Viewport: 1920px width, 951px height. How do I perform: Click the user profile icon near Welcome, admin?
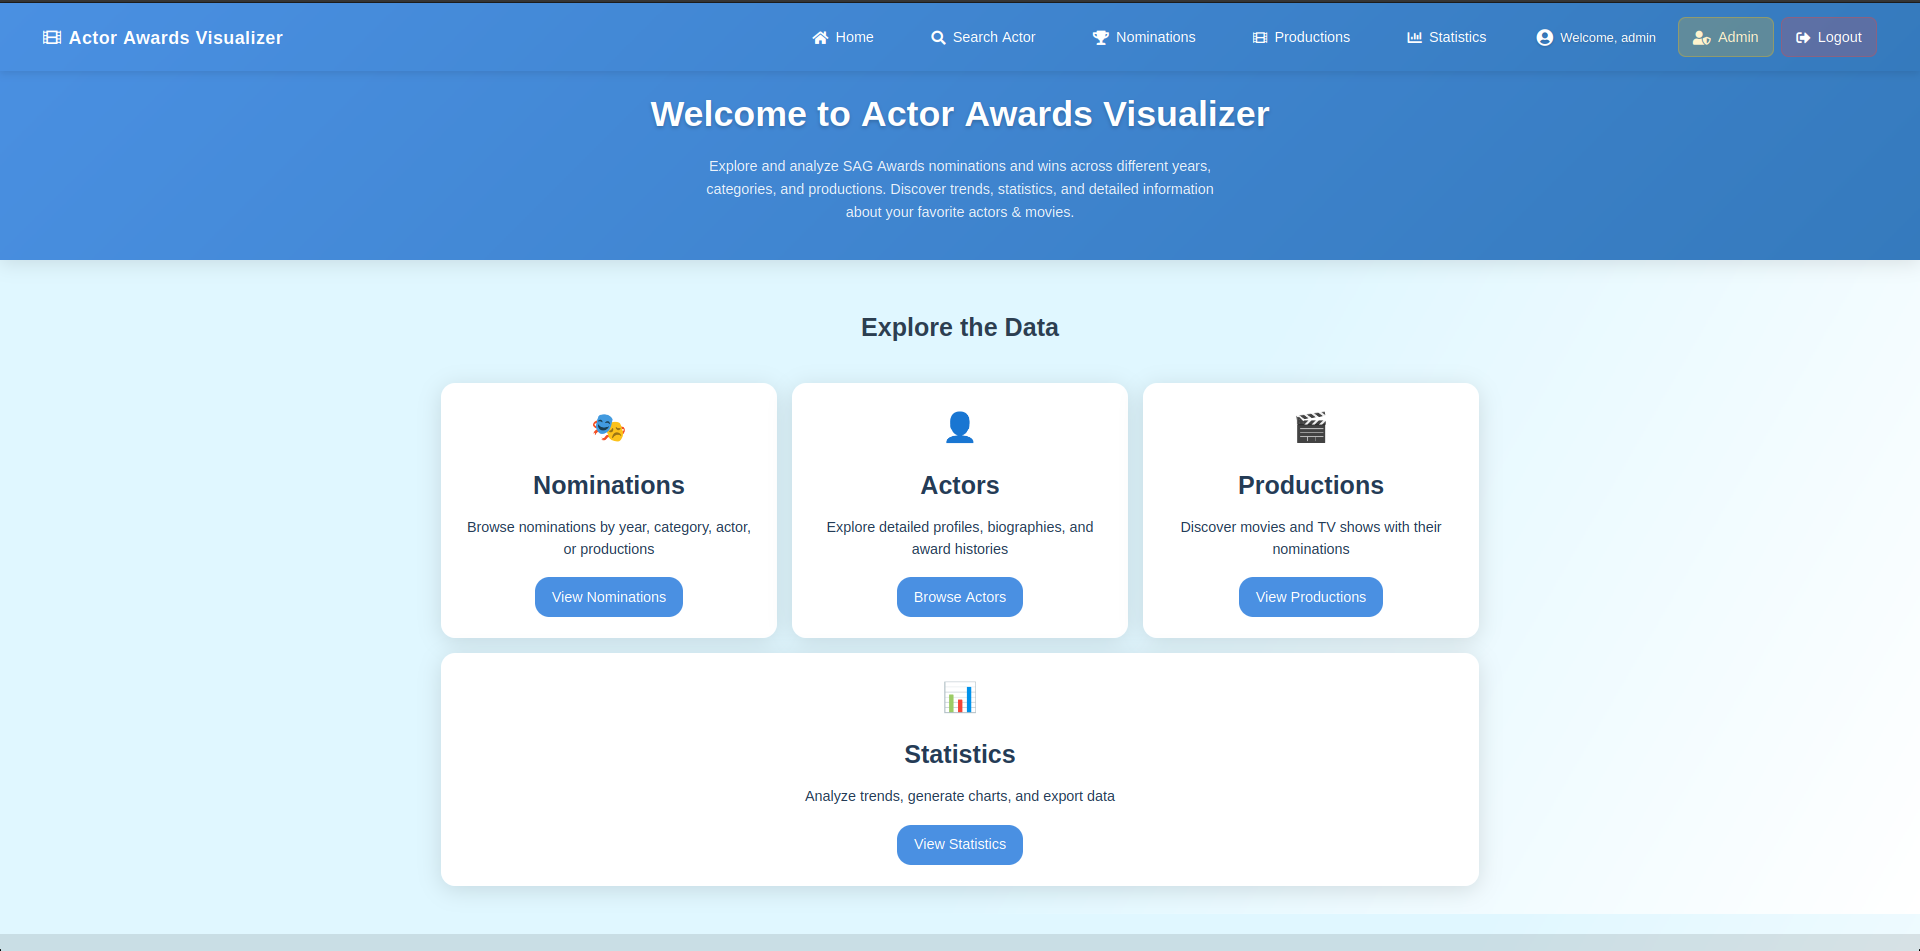[1544, 37]
